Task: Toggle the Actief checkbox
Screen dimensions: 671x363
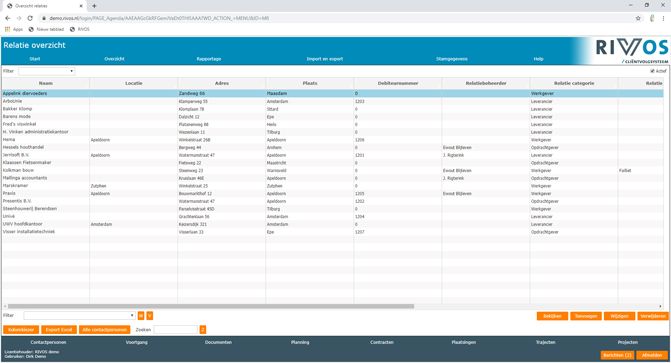Action: [x=653, y=71]
